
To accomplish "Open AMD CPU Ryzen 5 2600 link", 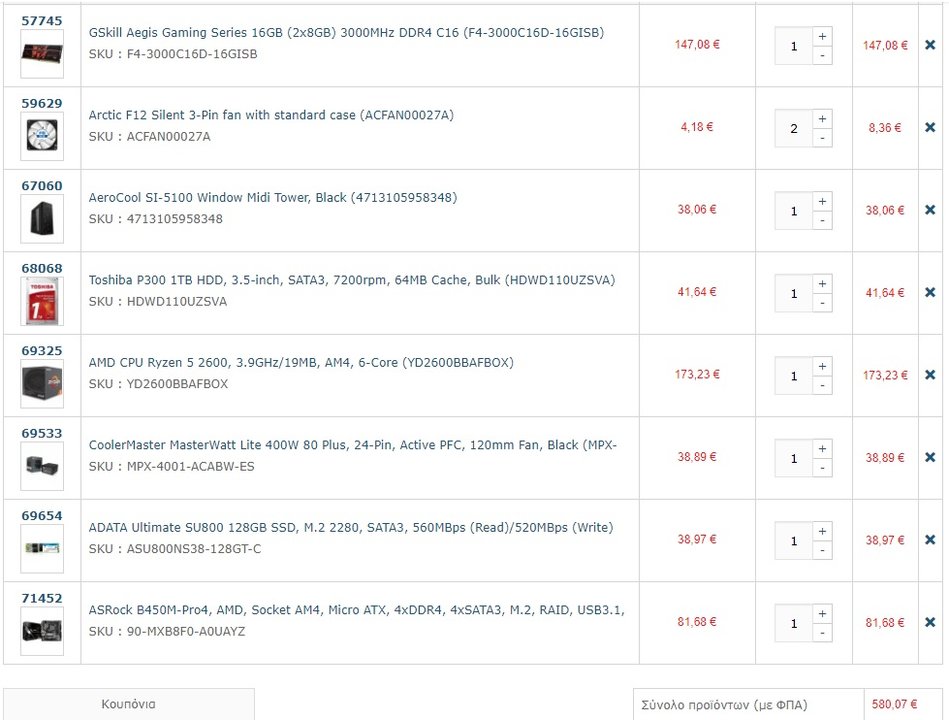I will (x=301, y=362).
